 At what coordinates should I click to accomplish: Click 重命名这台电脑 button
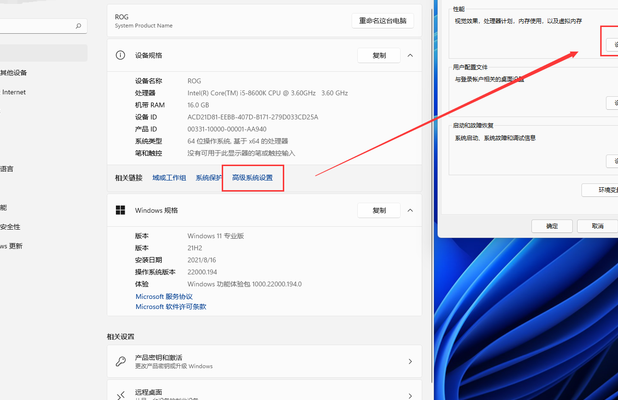click(x=382, y=20)
